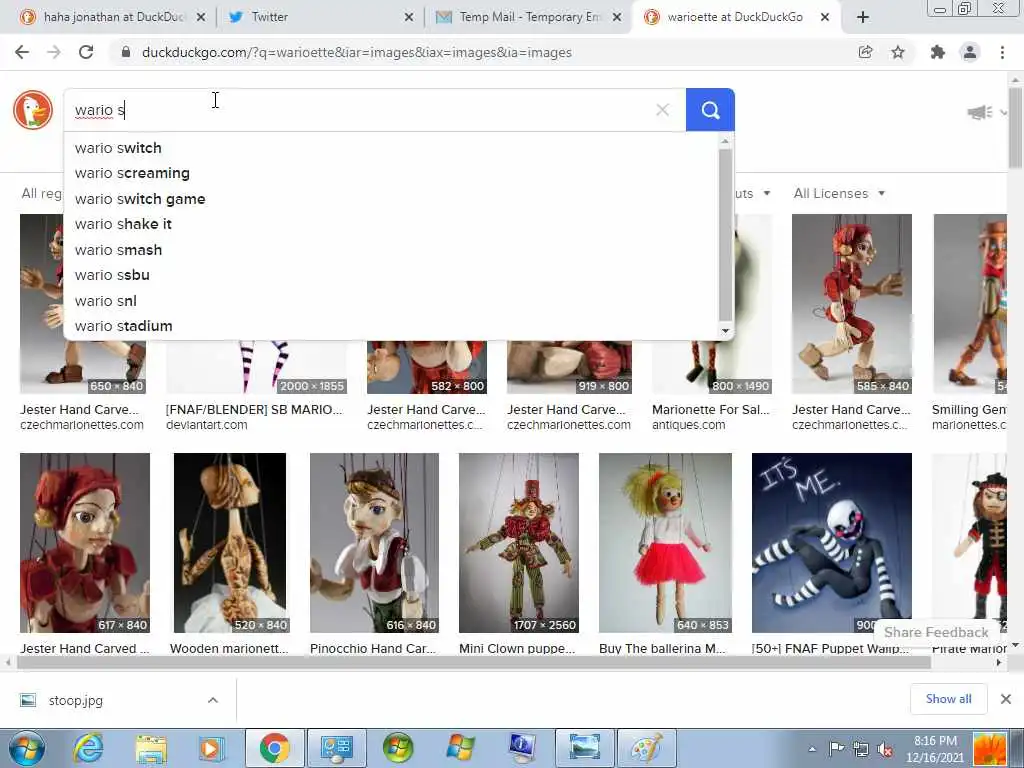The height and width of the screenshot is (768, 1024).
Task: Open the extensions puzzle icon
Action: 938,52
